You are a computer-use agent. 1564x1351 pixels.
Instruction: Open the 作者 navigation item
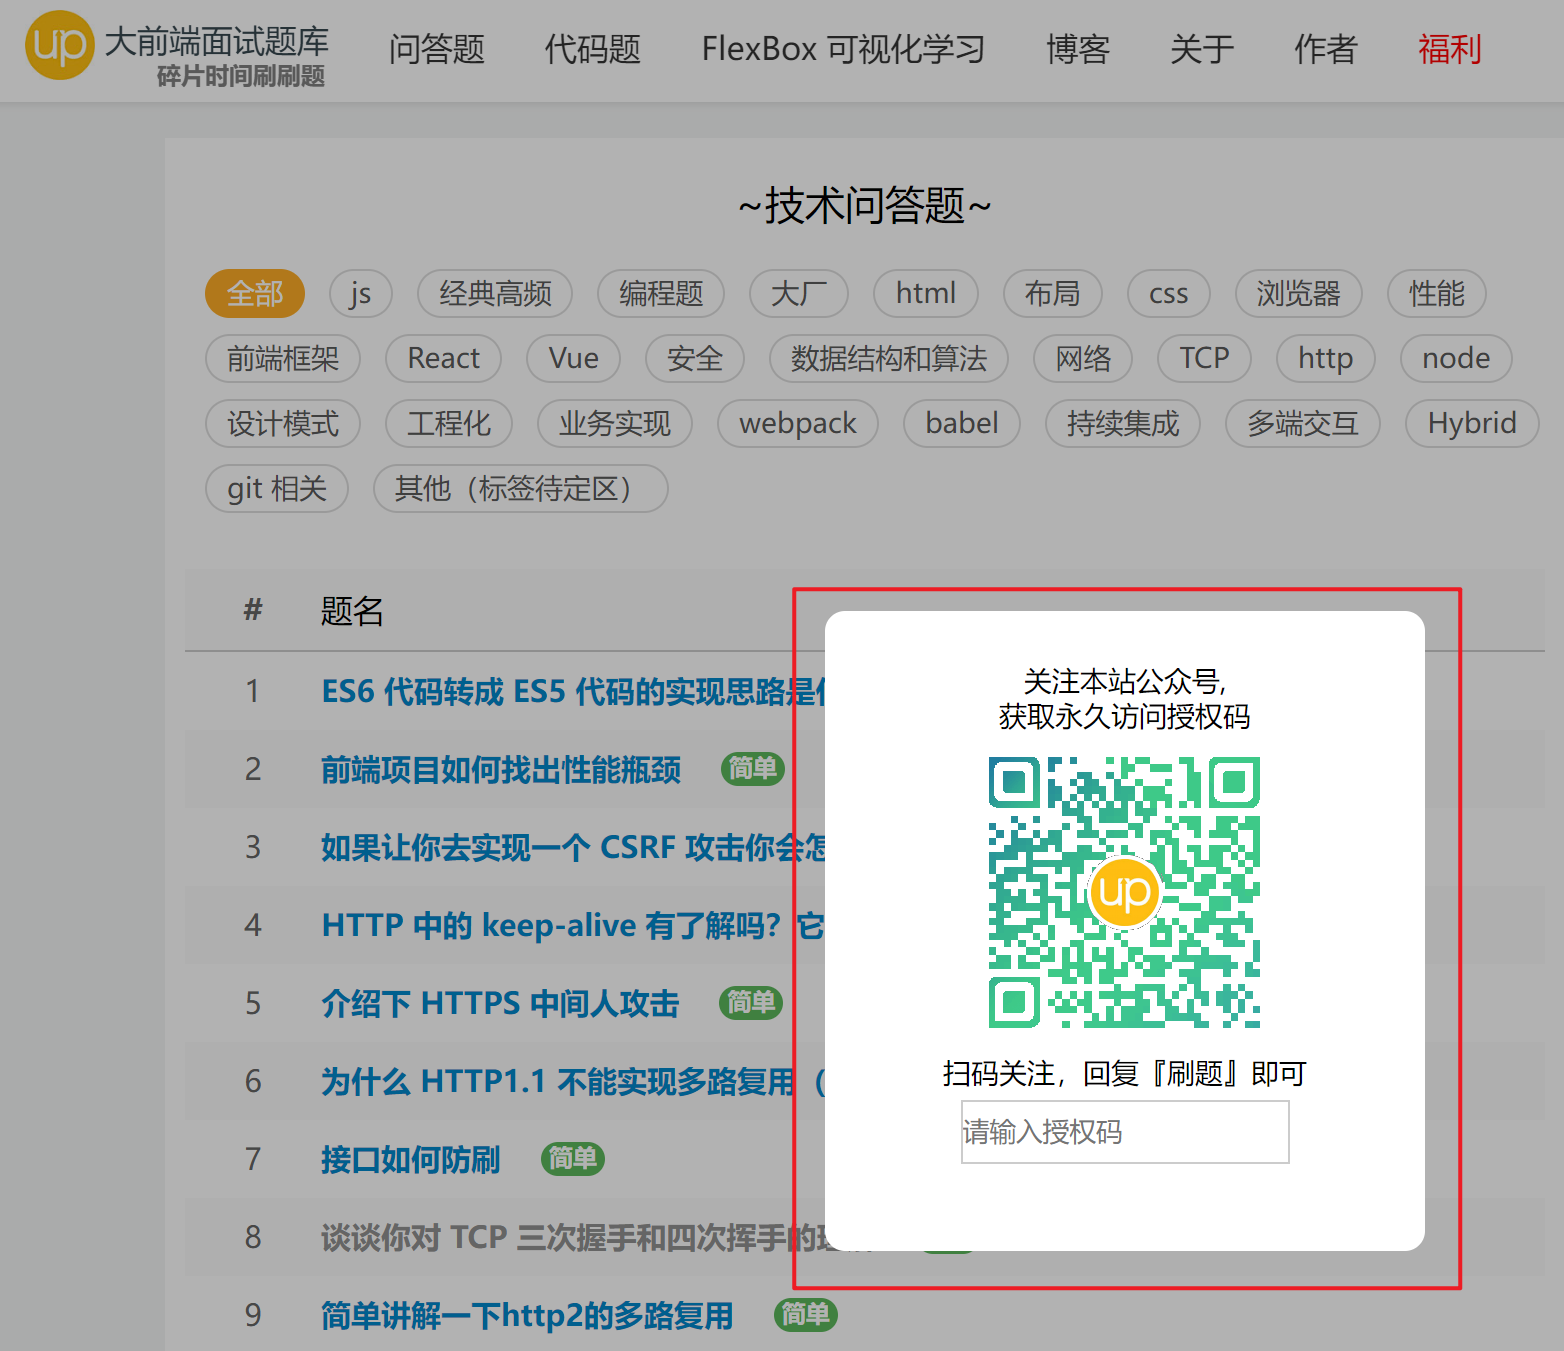click(x=1326, y=48)
